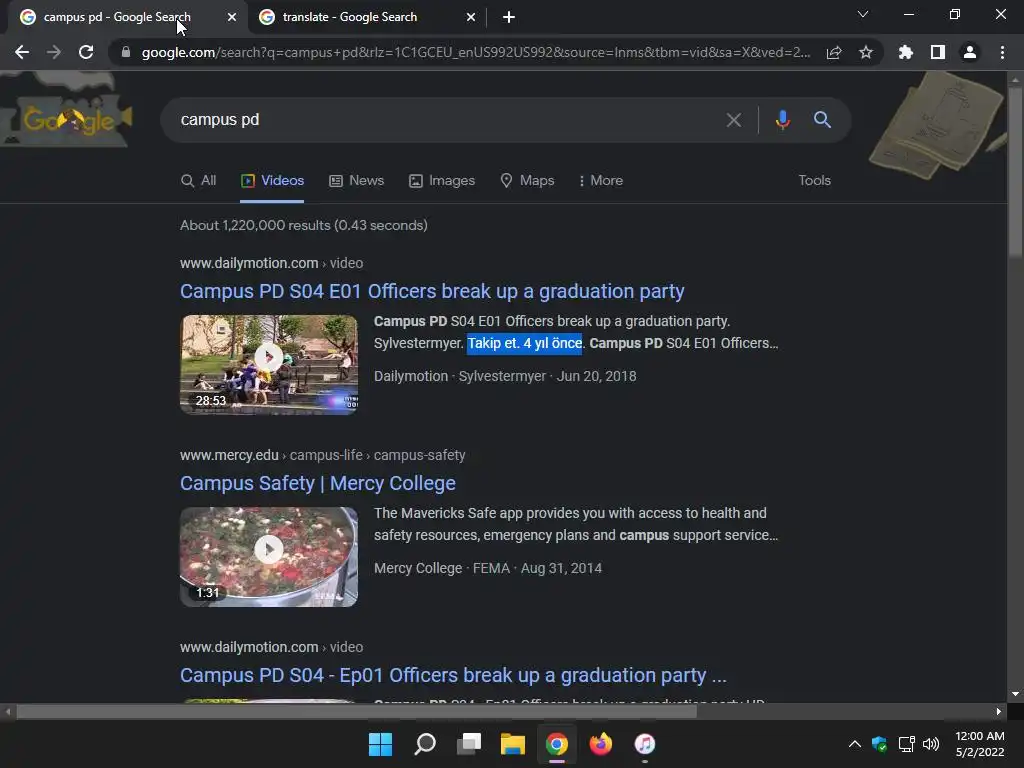Click the 'Mercy College · FEMA' source text
The image size is (1024, 768).
point(442,568)
